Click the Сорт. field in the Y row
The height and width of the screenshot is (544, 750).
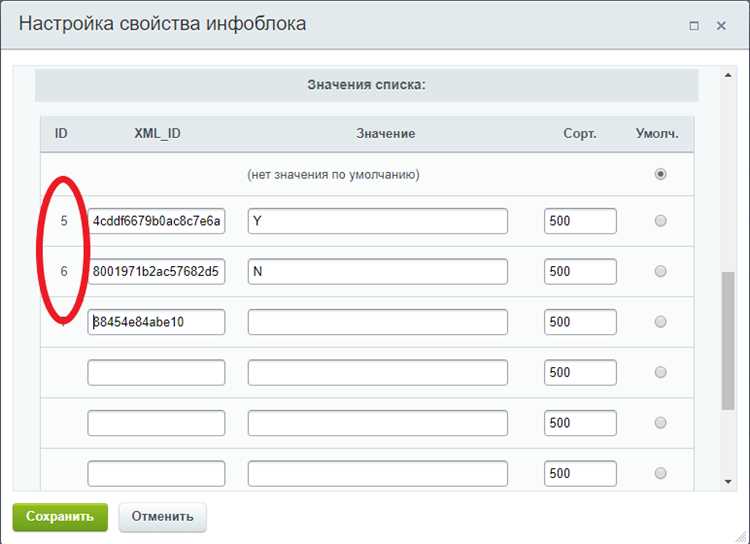580,221
